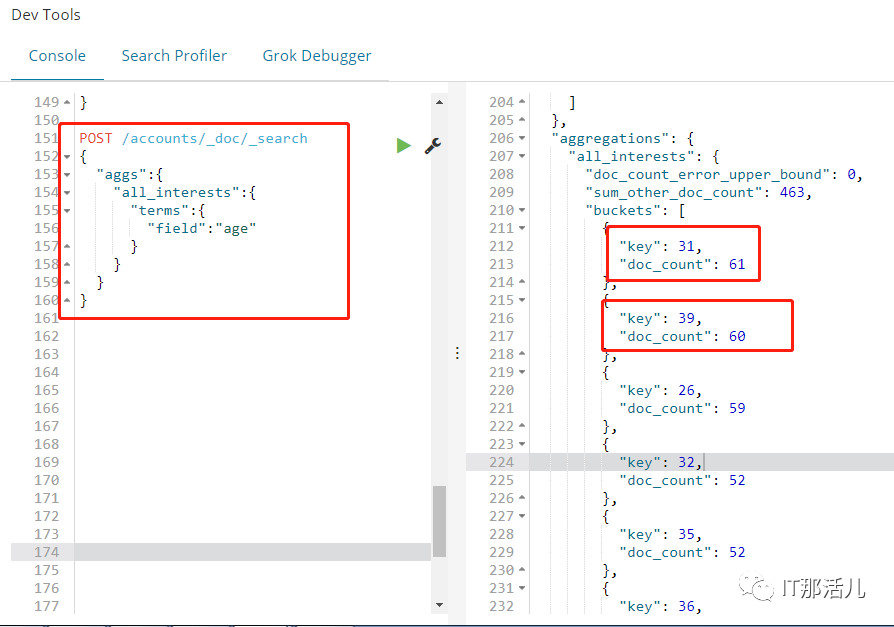Image resolution: width=894 pixels, height=627 pixels.
Task: Click the doc_count value 61
Action: coord(737,264)
